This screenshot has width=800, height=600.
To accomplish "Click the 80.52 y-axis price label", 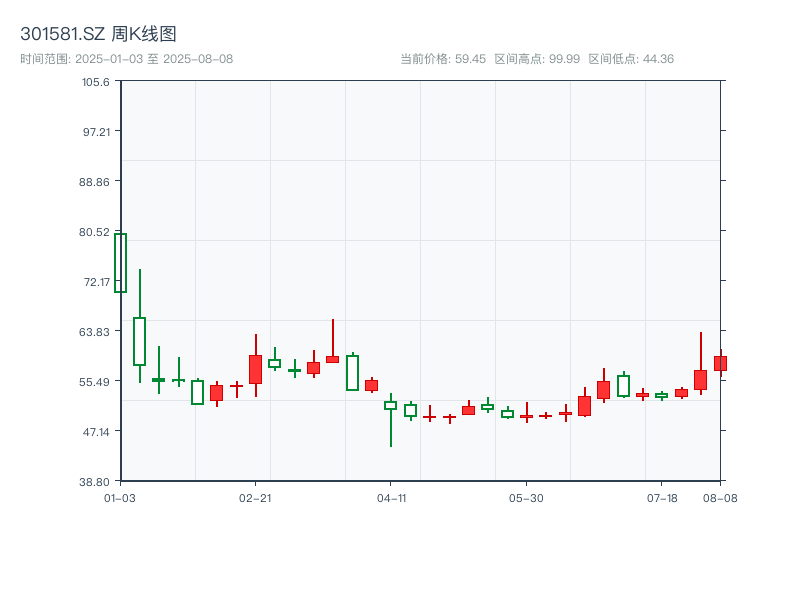I will [x=96, y=232].
